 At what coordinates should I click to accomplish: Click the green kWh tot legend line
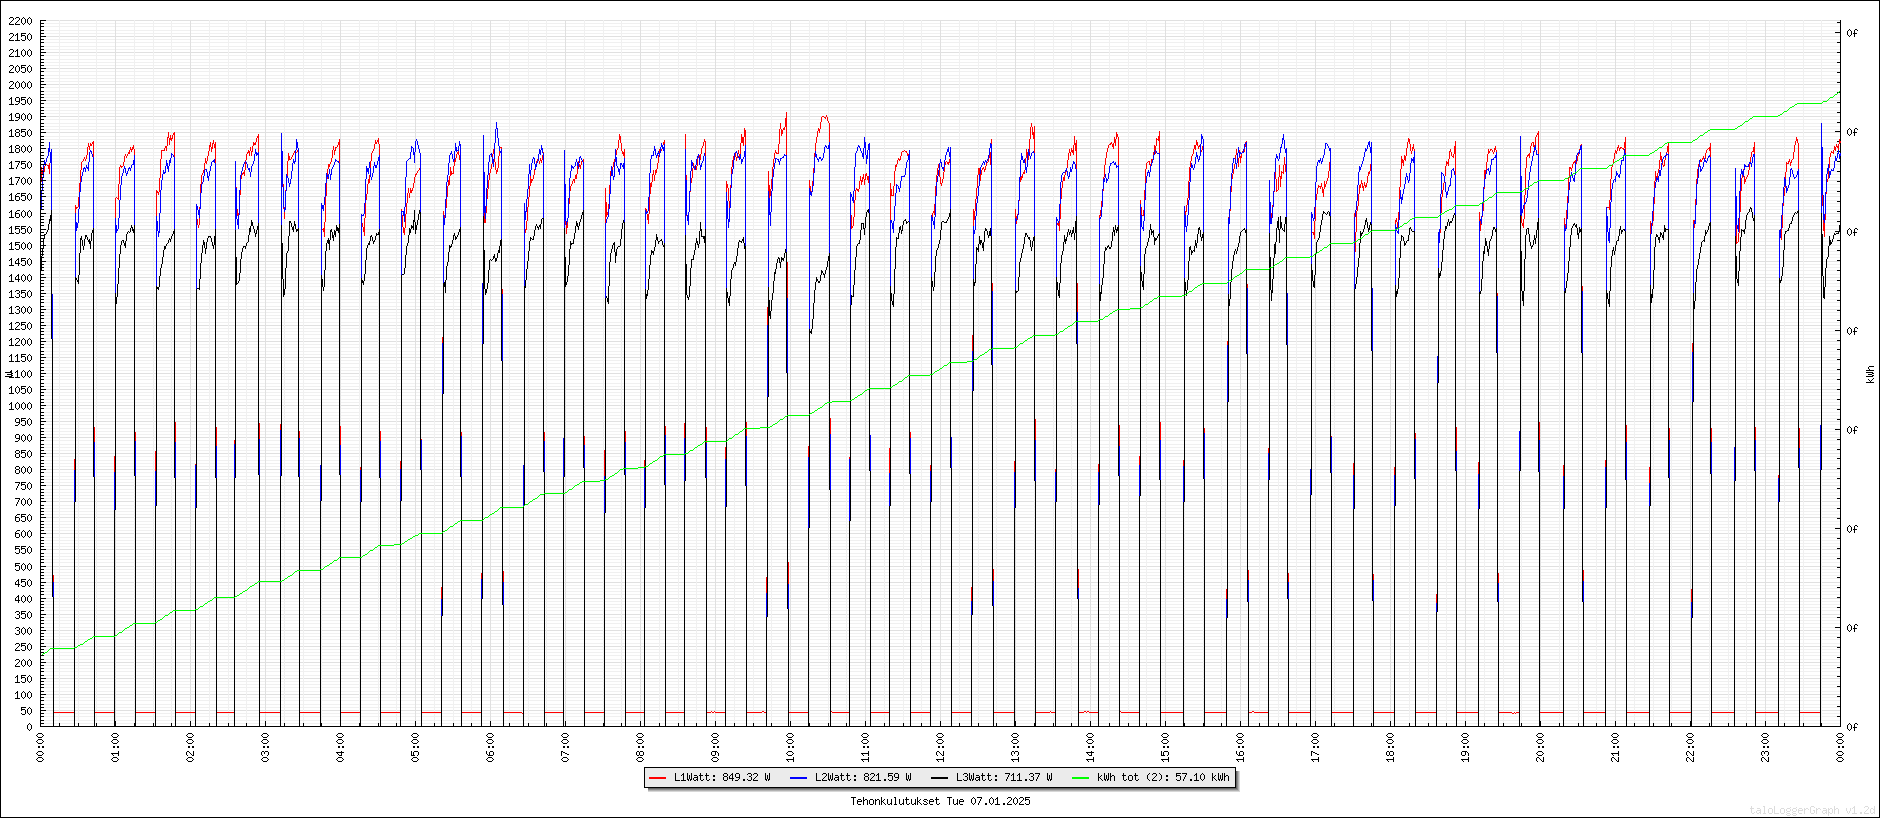point(1080,778)
